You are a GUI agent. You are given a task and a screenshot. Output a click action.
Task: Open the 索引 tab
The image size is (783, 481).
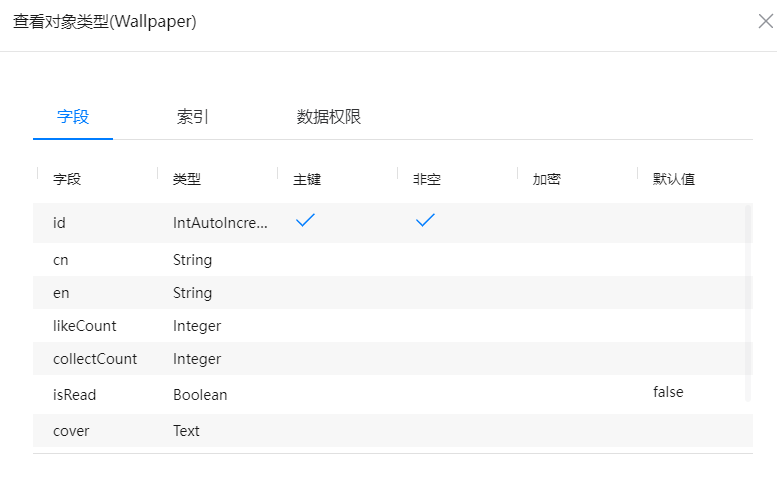193,117
